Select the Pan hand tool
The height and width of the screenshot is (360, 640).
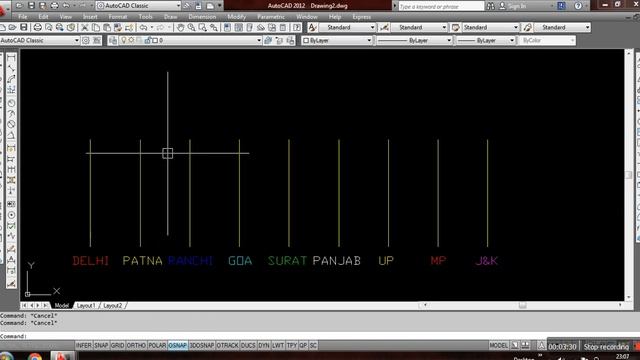pos(180,27)
